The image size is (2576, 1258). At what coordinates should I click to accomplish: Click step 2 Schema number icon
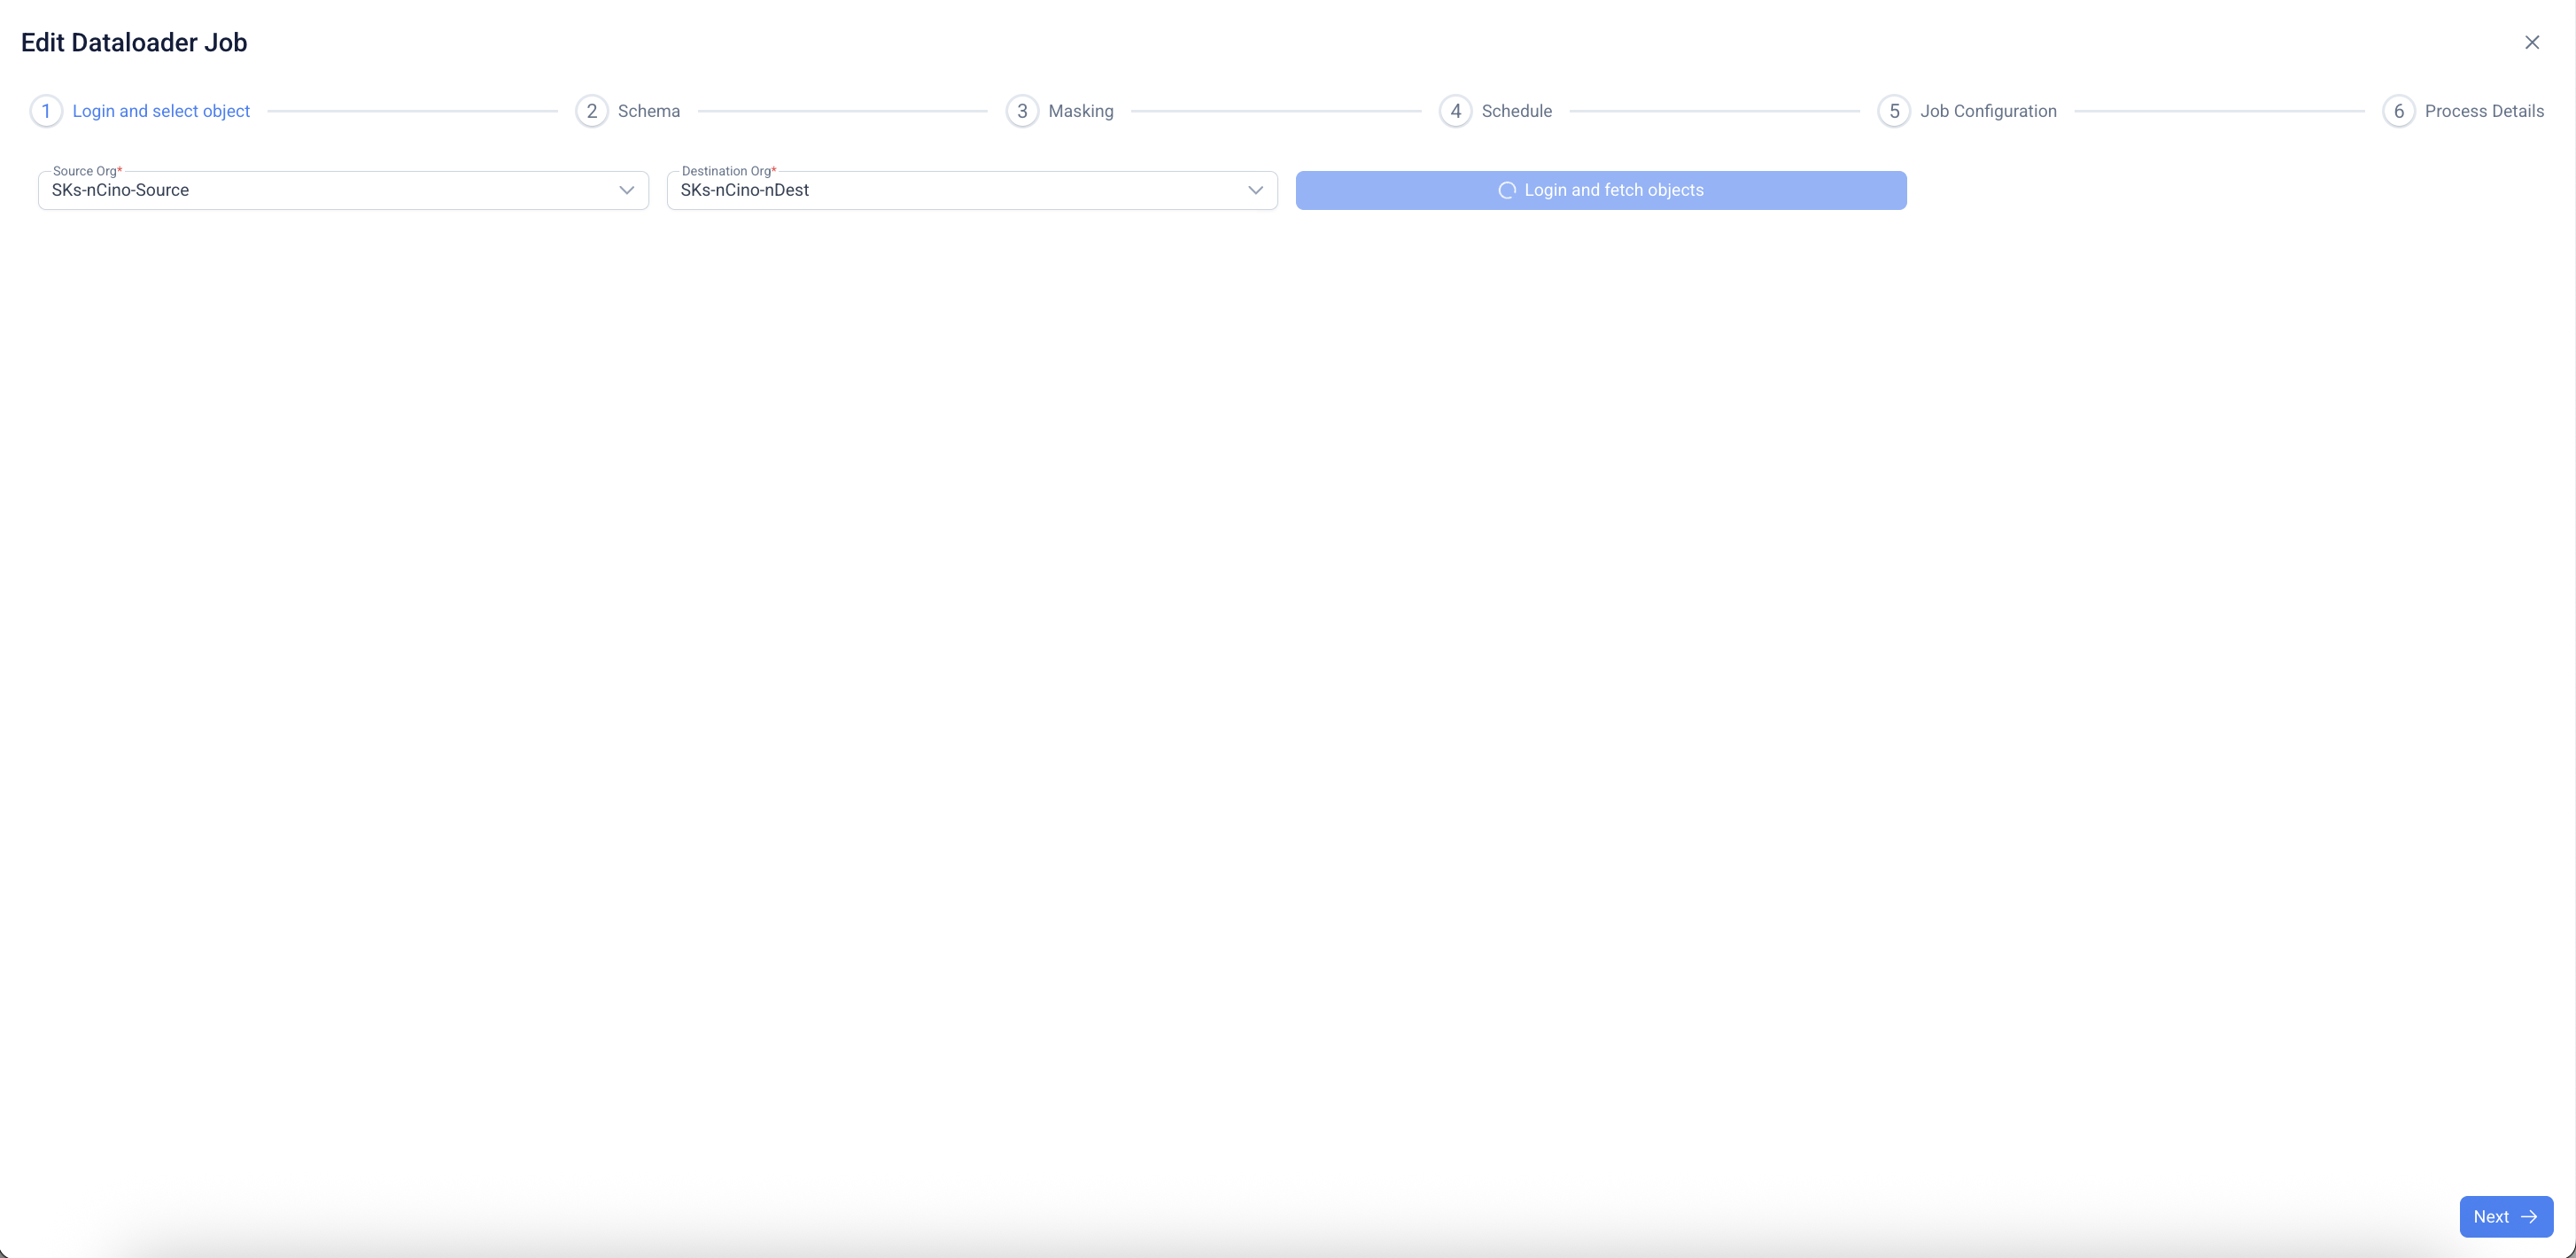591,111
